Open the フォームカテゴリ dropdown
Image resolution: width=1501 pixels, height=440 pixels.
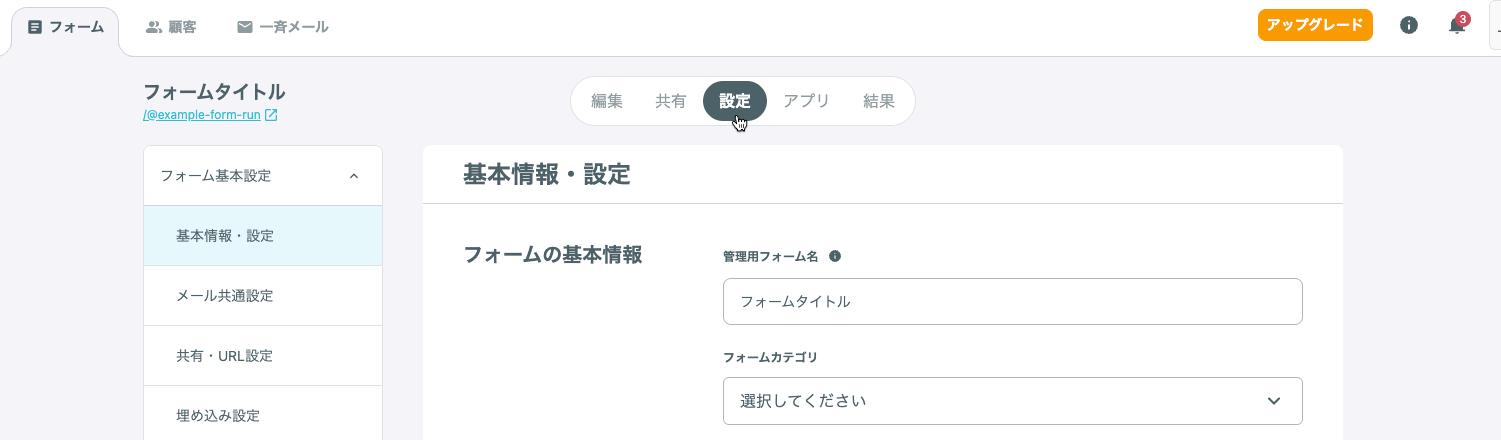coord(1012,401)
